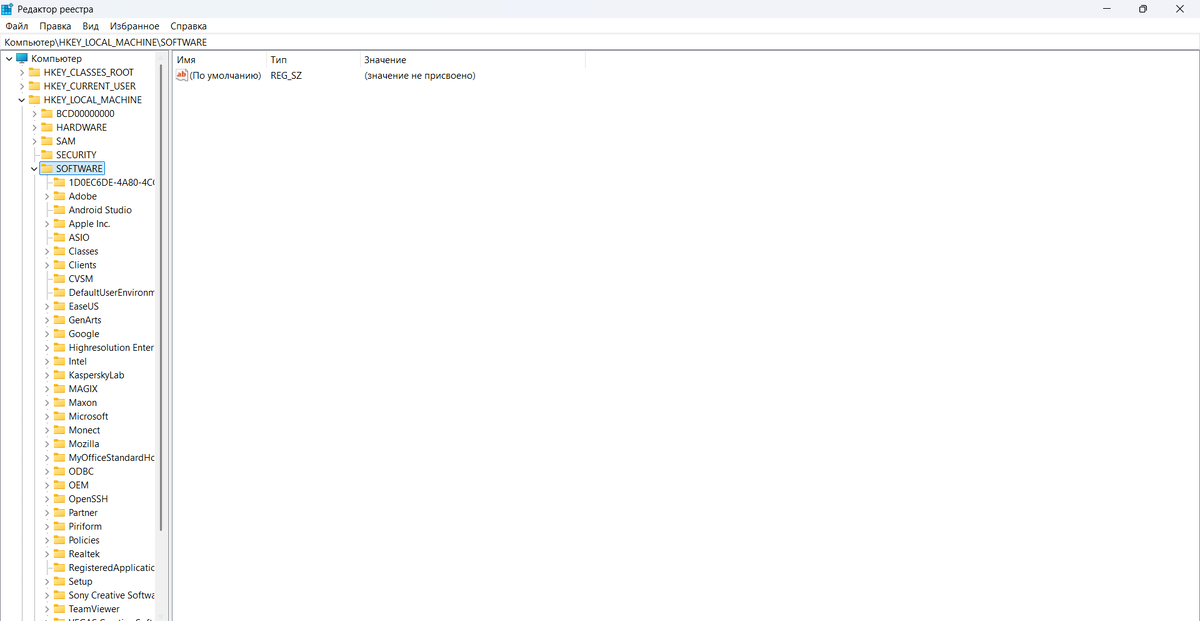The image size is (1200, 621).
Task: Click the Mozilla folder icon
Action: pyautogui.click(x=59, y=444)
